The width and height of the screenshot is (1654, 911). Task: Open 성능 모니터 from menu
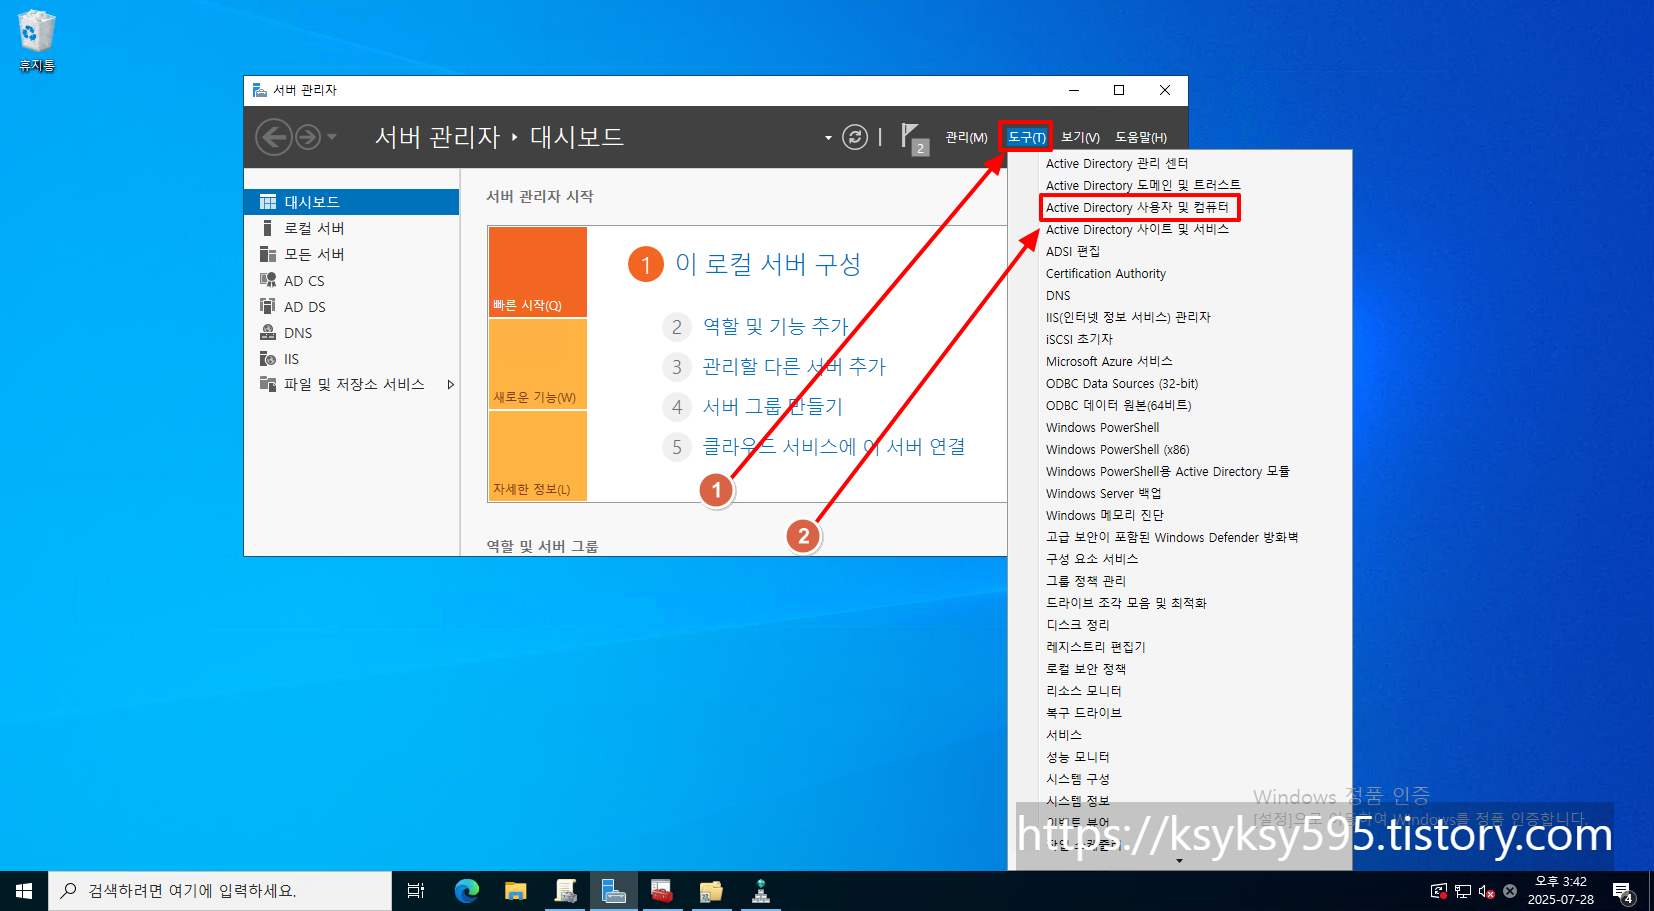(1077, 757)
